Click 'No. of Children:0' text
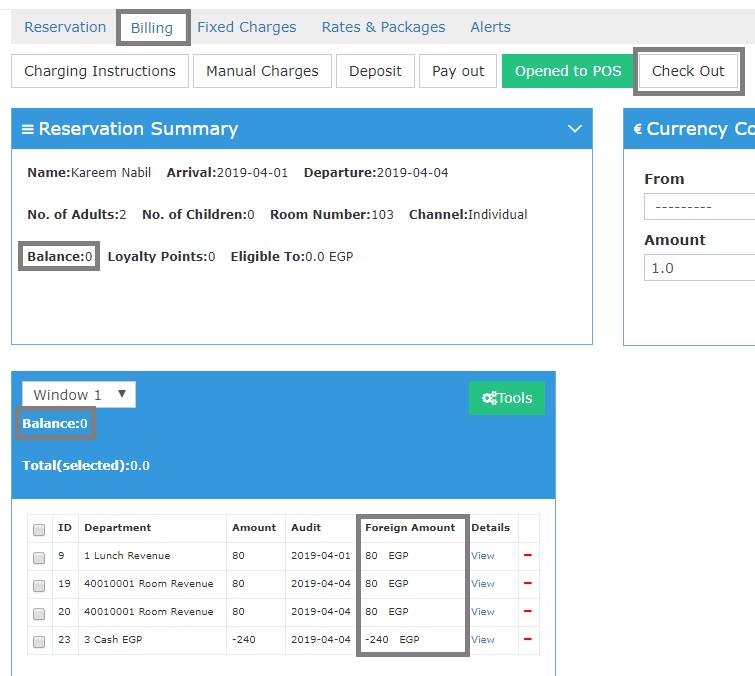The width and height of the screenshot is (755, 676). pos(198,214)
